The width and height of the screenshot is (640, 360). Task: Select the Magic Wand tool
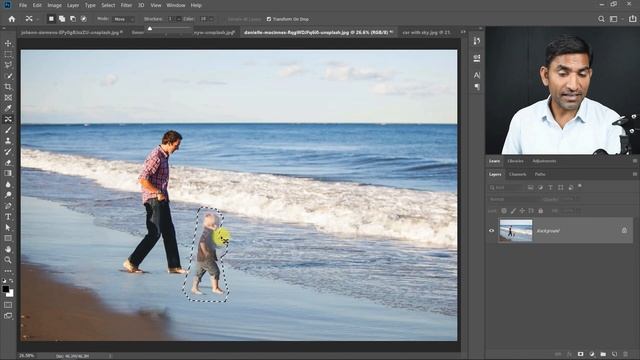pos(8,76)
